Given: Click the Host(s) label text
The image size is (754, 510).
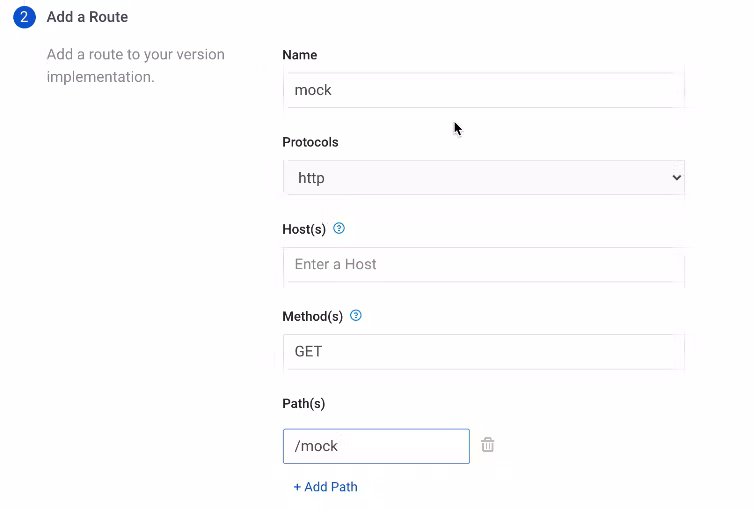Looking at the screenshot, I should pos(304,229).
